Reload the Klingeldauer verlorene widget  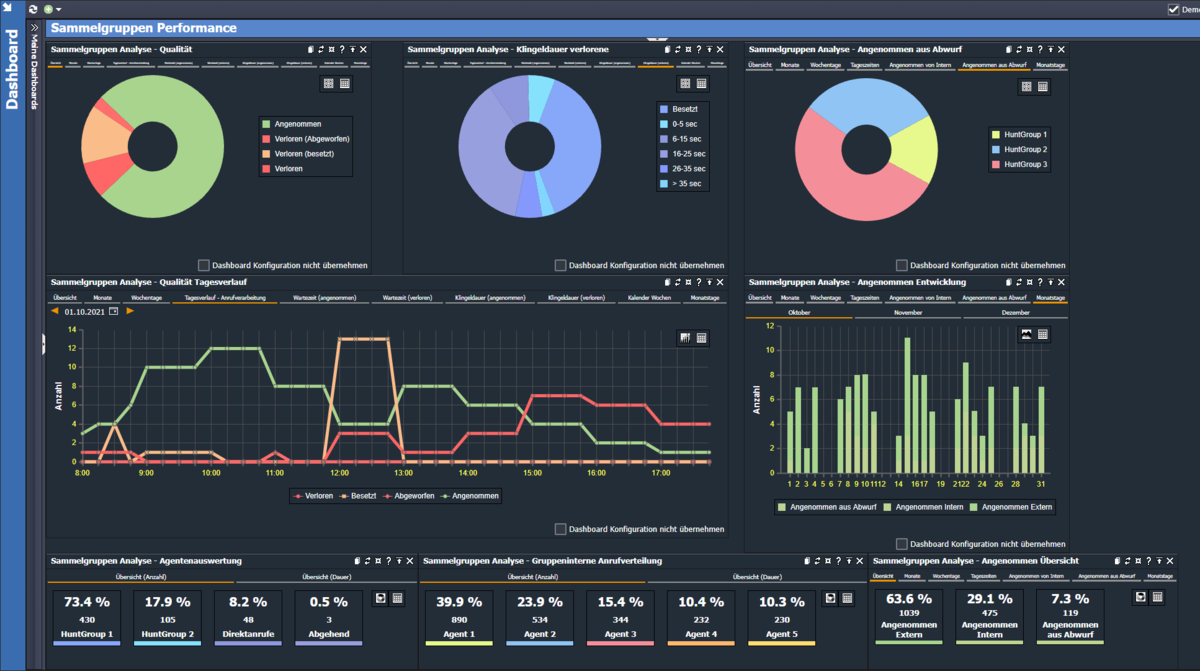pos(679,49)
